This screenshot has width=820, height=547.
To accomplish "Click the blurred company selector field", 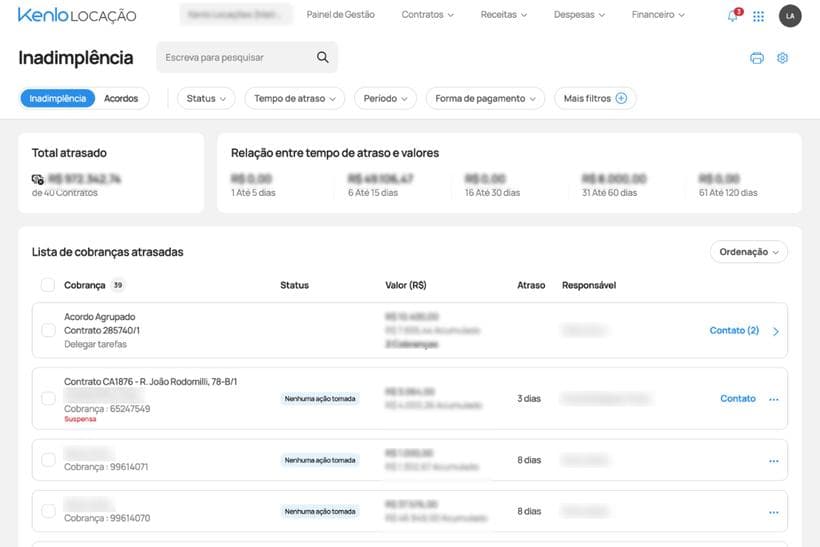I will [x=236, y=15].
